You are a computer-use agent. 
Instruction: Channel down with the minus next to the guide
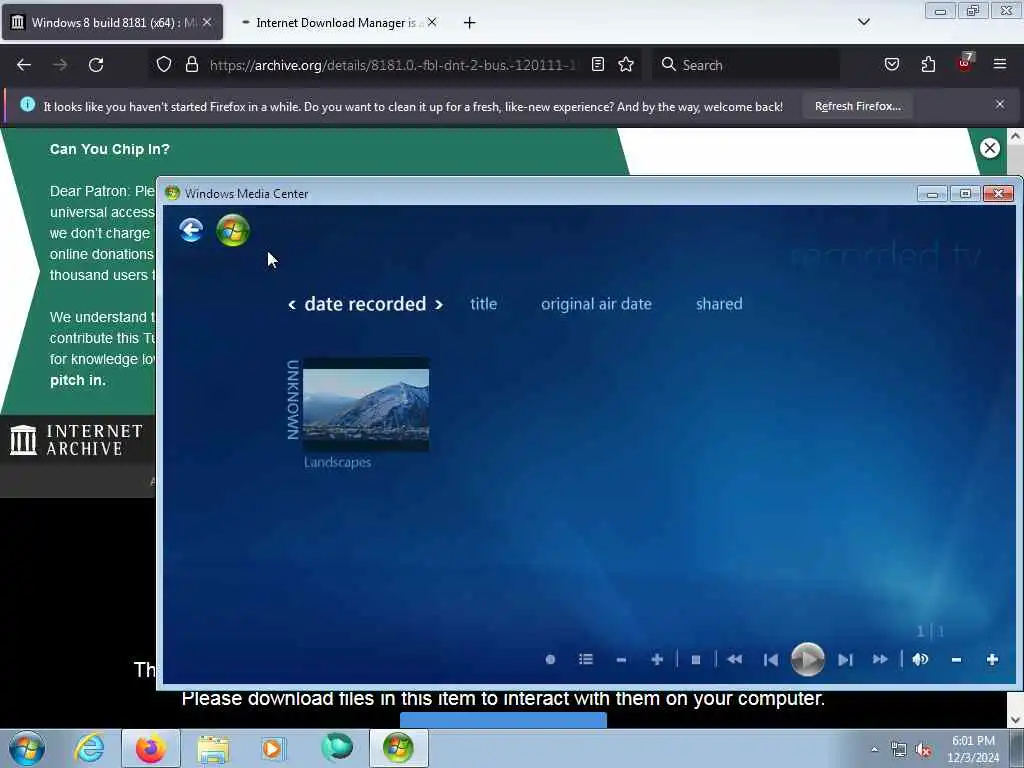[621, 660]
